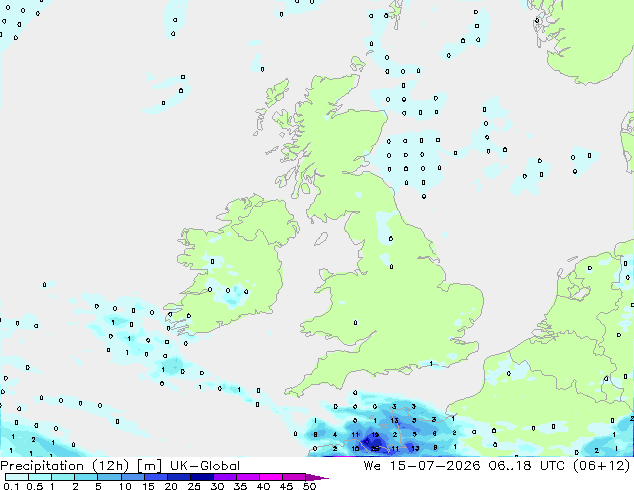Select the 30–35 purple legend swatch
This screenshot has height=490, width=634.
(225, 477)
